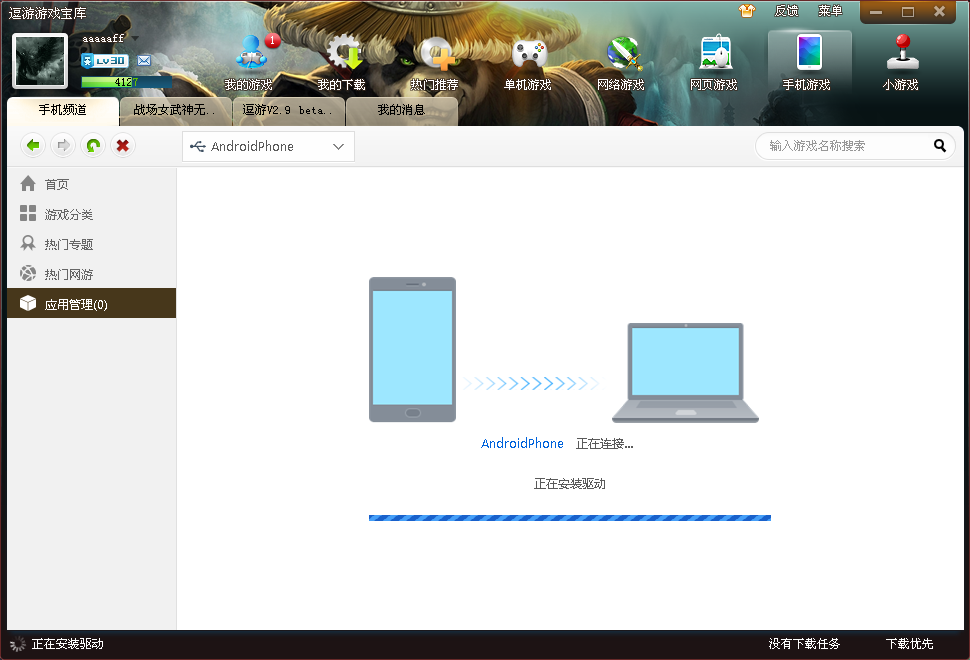970x660 pixels.
Task: Click the skin shirt icon in title bar
Action: [747, 11]
